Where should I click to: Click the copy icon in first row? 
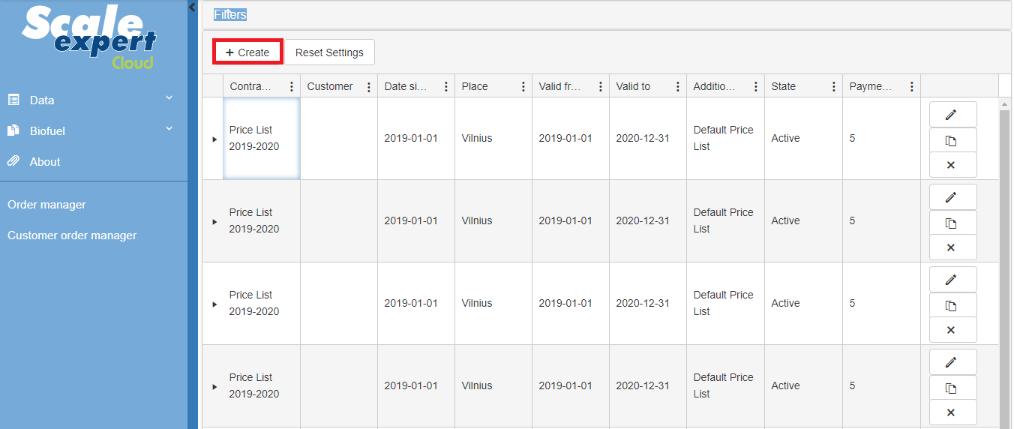pyautogui.click(x=950, y=139)
